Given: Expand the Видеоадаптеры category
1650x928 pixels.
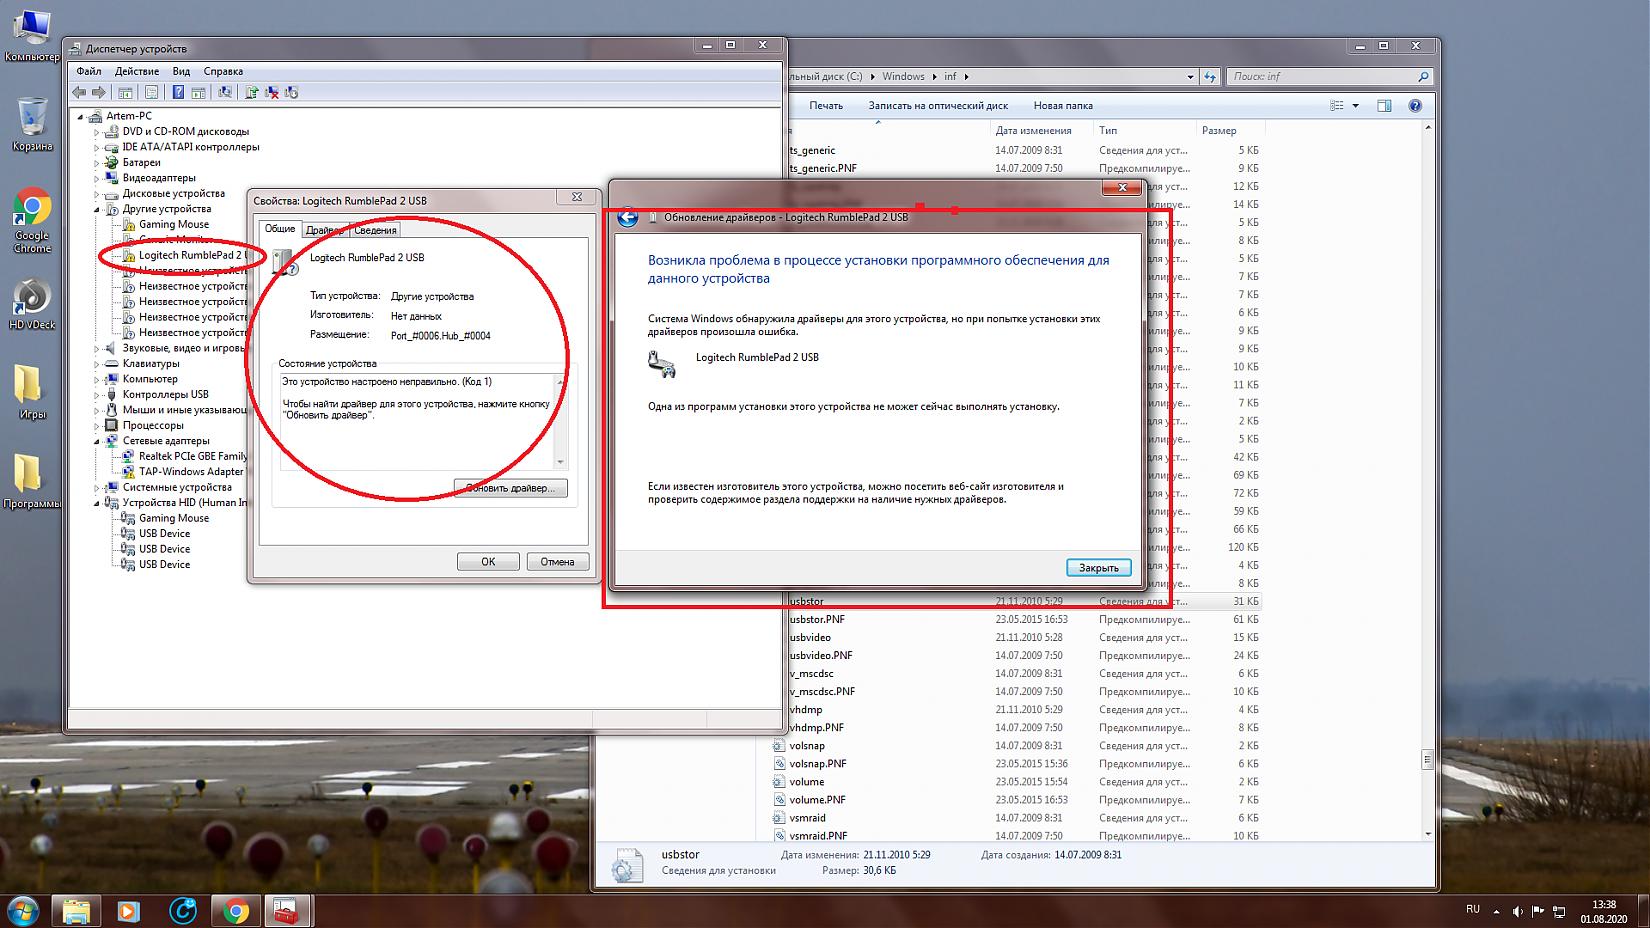Looking at the screenshot, I should [97, 178].
